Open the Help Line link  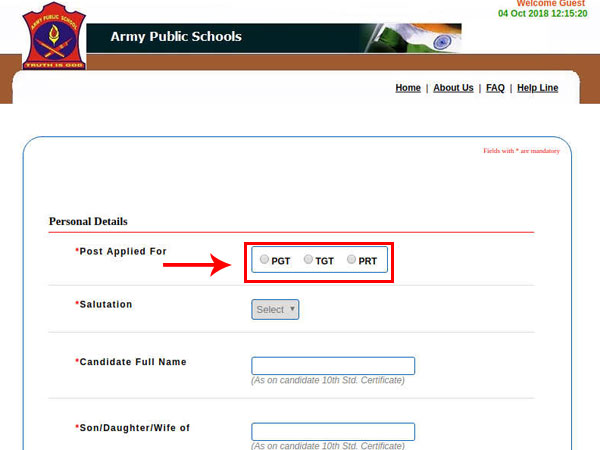(538, 88)
